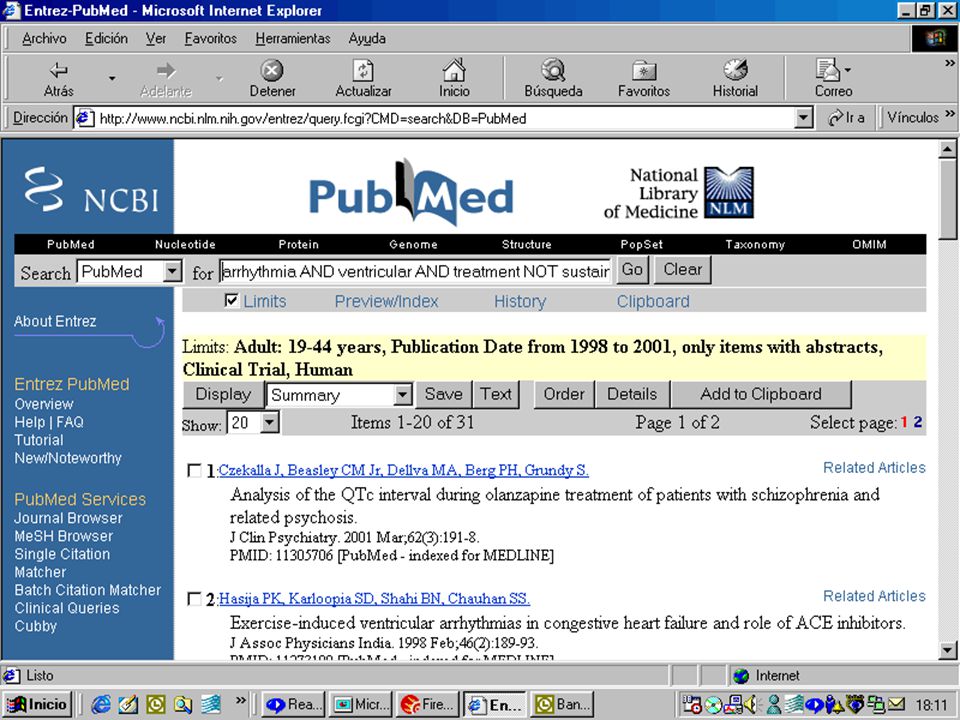Switch to the Rea... taskbar window
Image resolution: width=960 pixels, height=720 pixels.
pos(293,705)
